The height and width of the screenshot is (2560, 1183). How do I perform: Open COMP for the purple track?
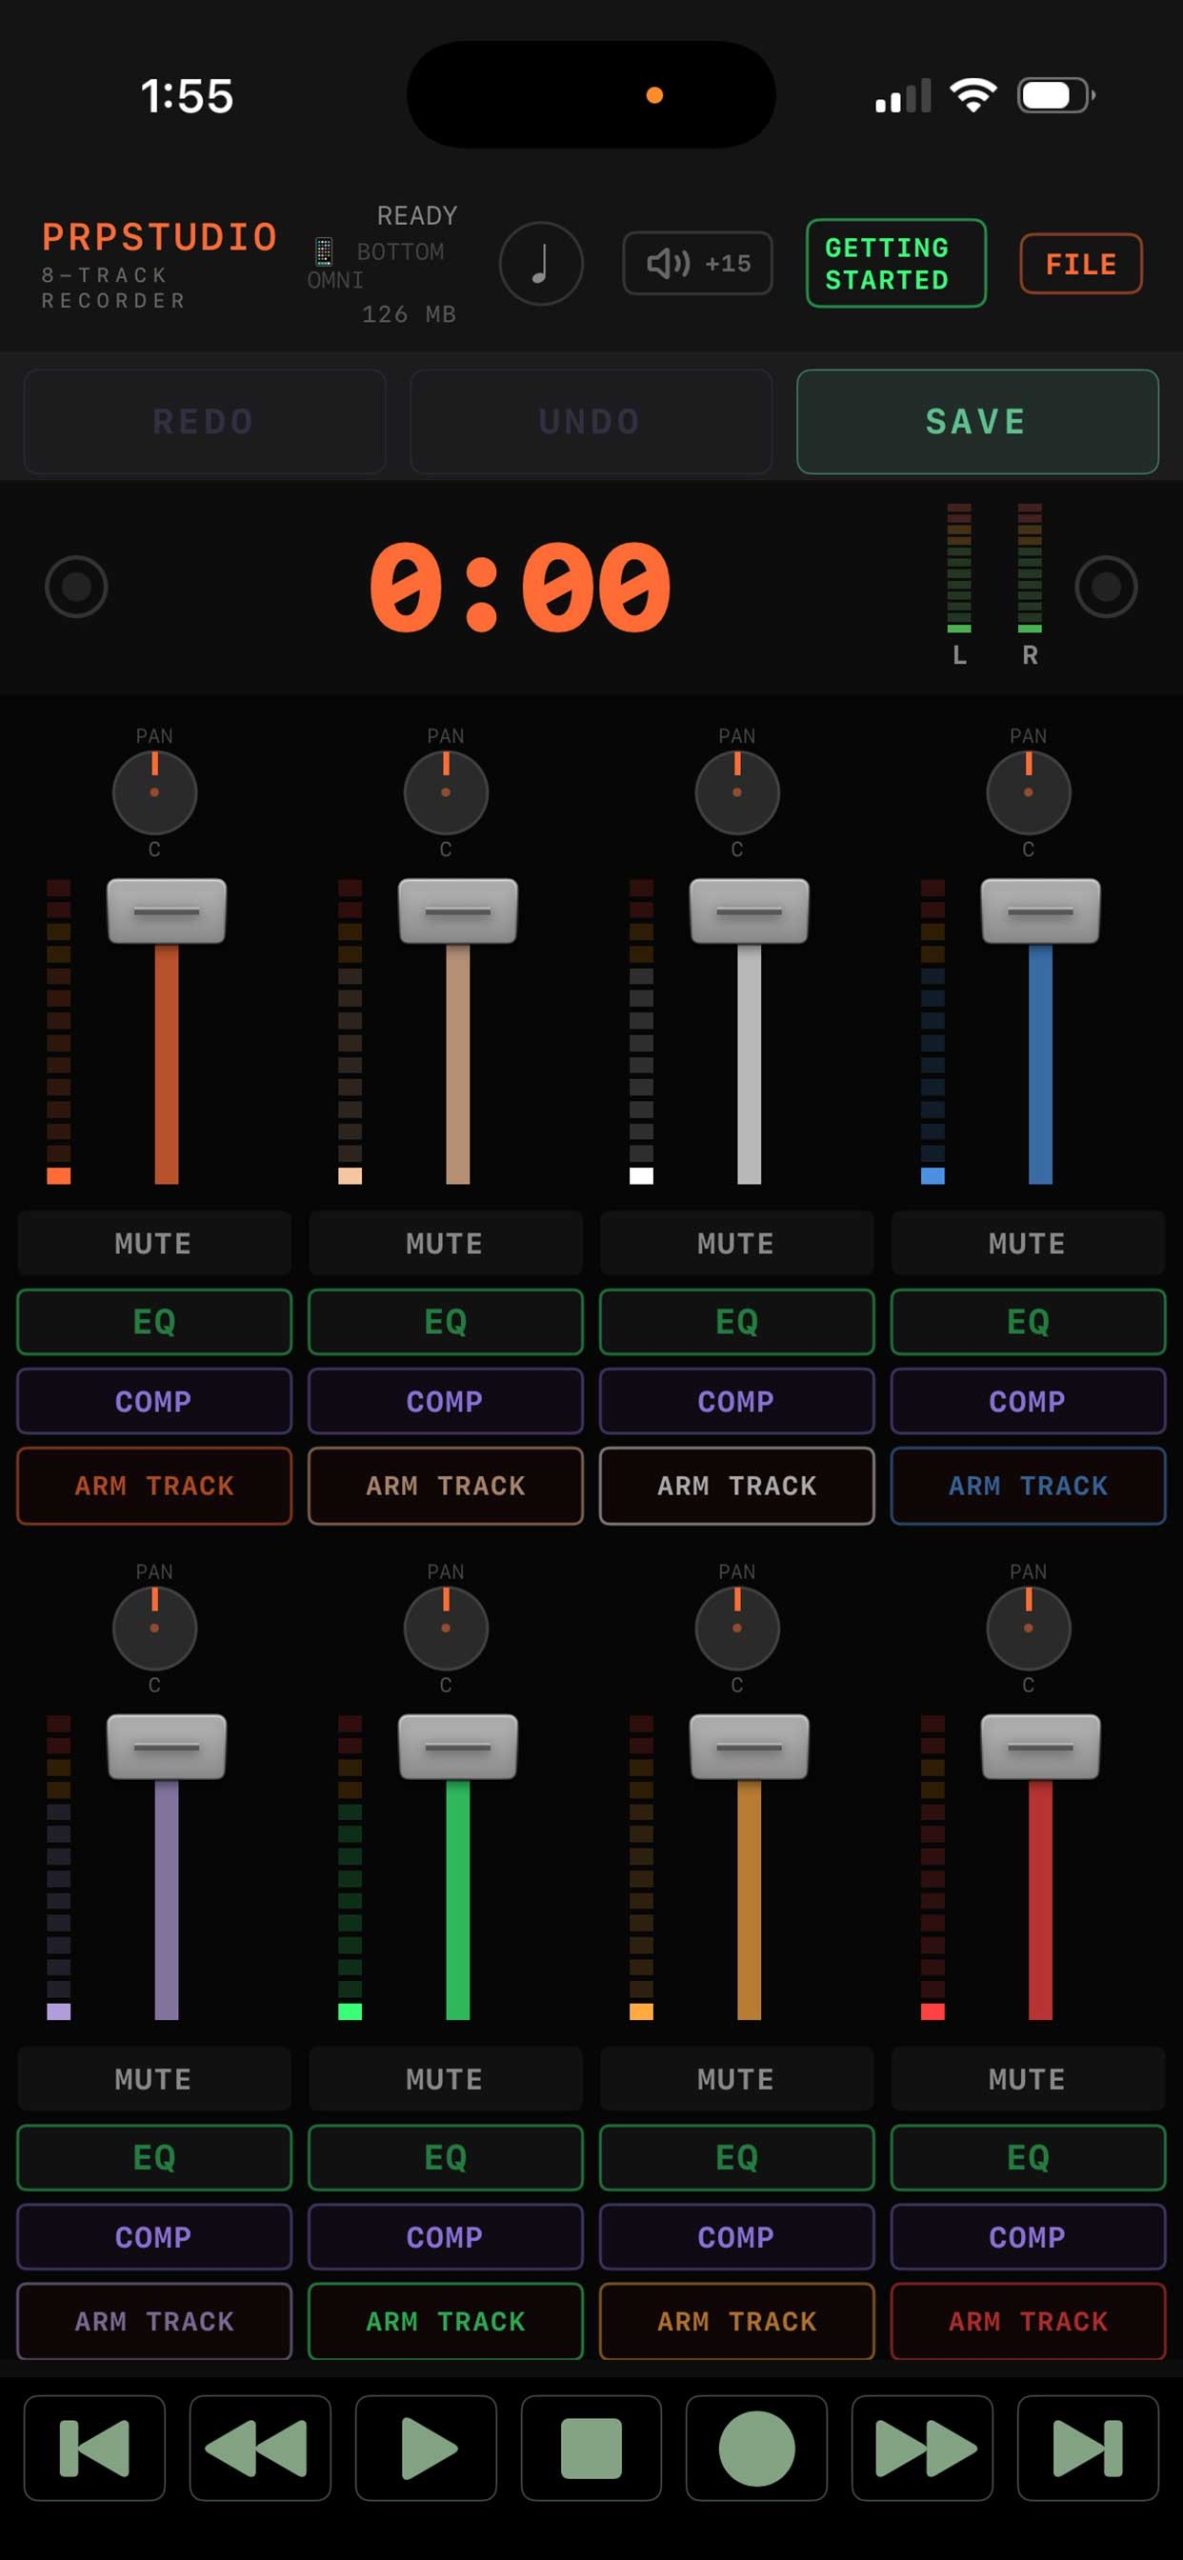point(154,2237)
